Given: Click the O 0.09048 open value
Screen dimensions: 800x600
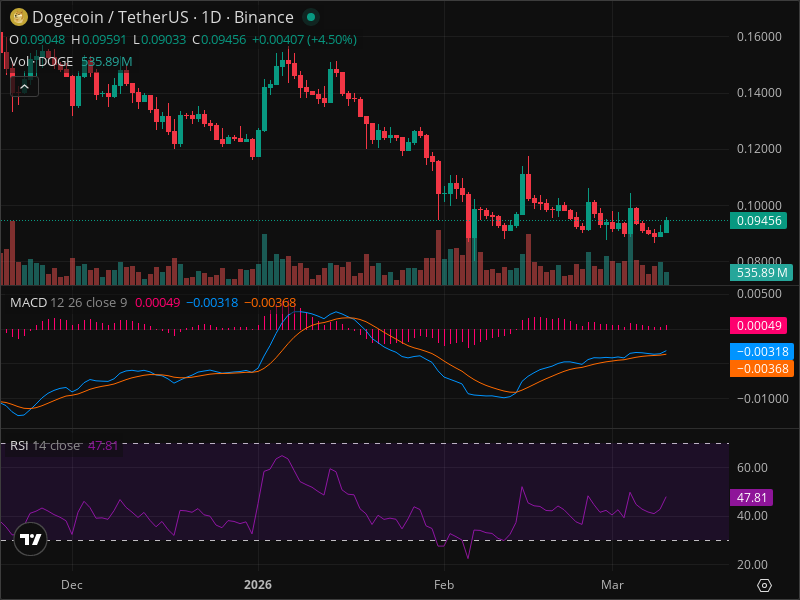Looking at the screenshot, I should pyautogui.click(x=37, y=40).
